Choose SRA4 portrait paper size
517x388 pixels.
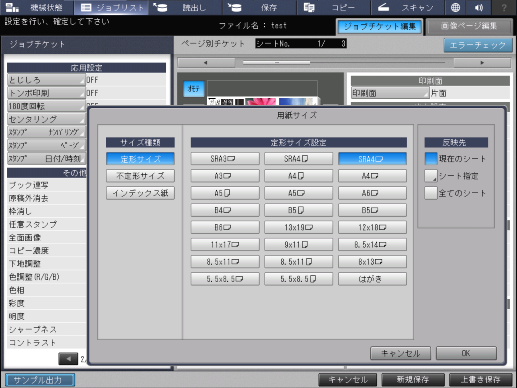(299, 159)
